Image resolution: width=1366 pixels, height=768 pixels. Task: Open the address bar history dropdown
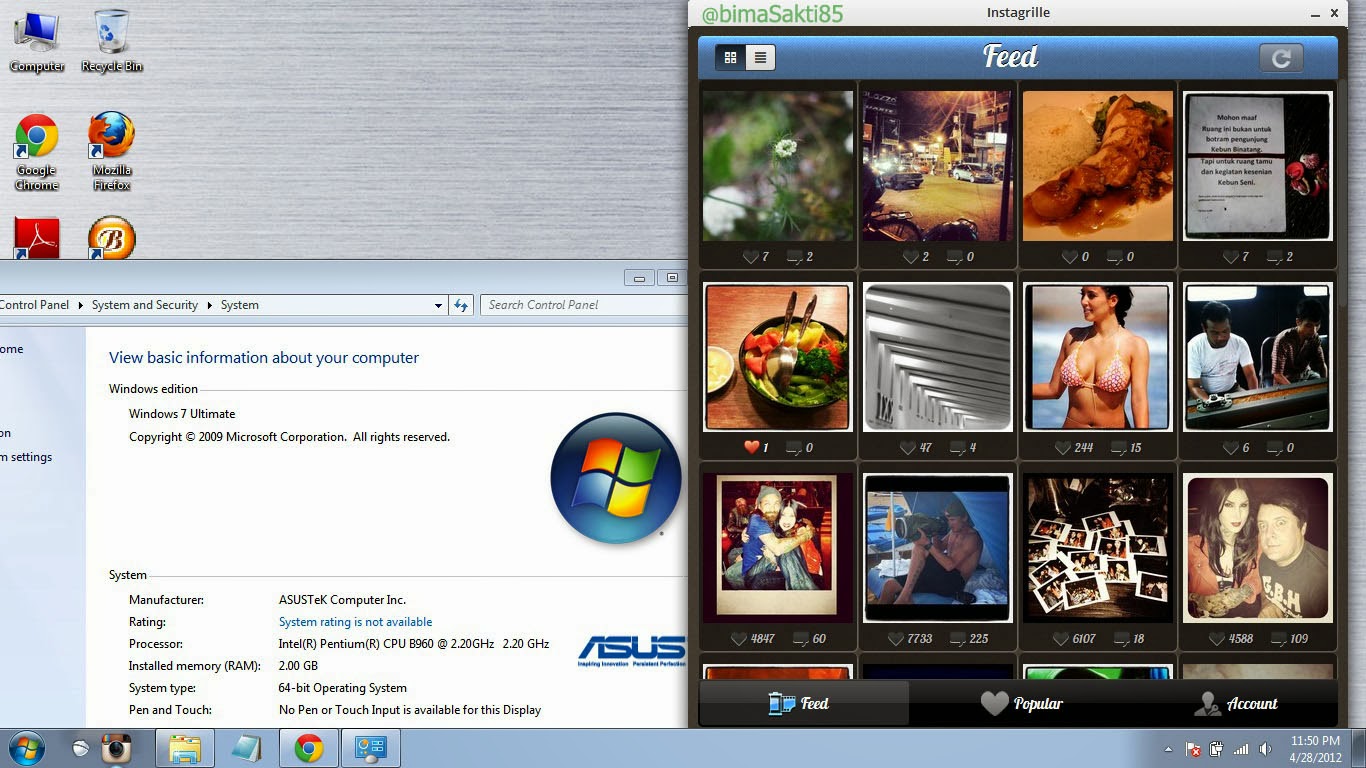(438, 306)
